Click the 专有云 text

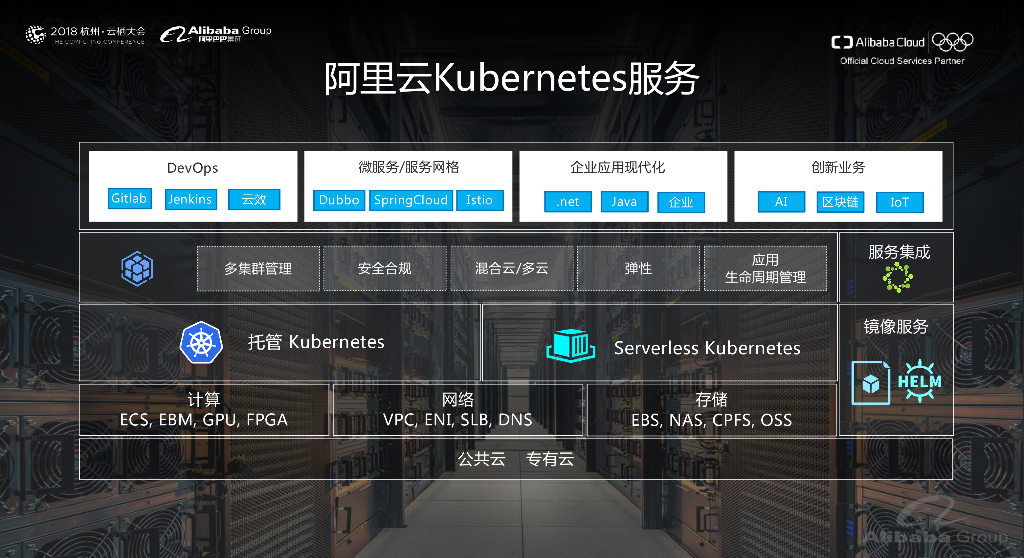click(550, 459)
